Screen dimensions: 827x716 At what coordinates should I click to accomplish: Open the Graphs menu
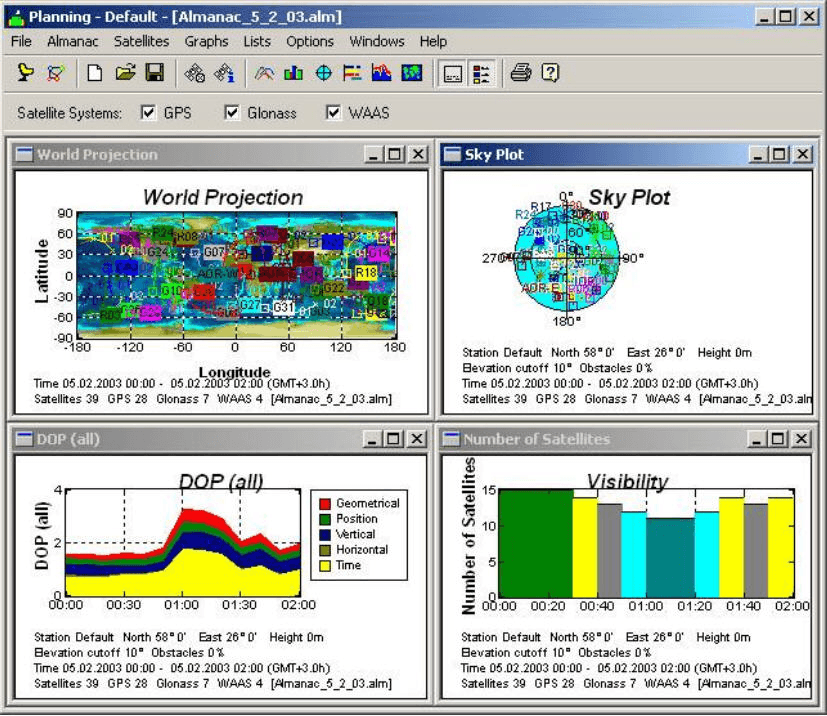(x=206, y=41)
